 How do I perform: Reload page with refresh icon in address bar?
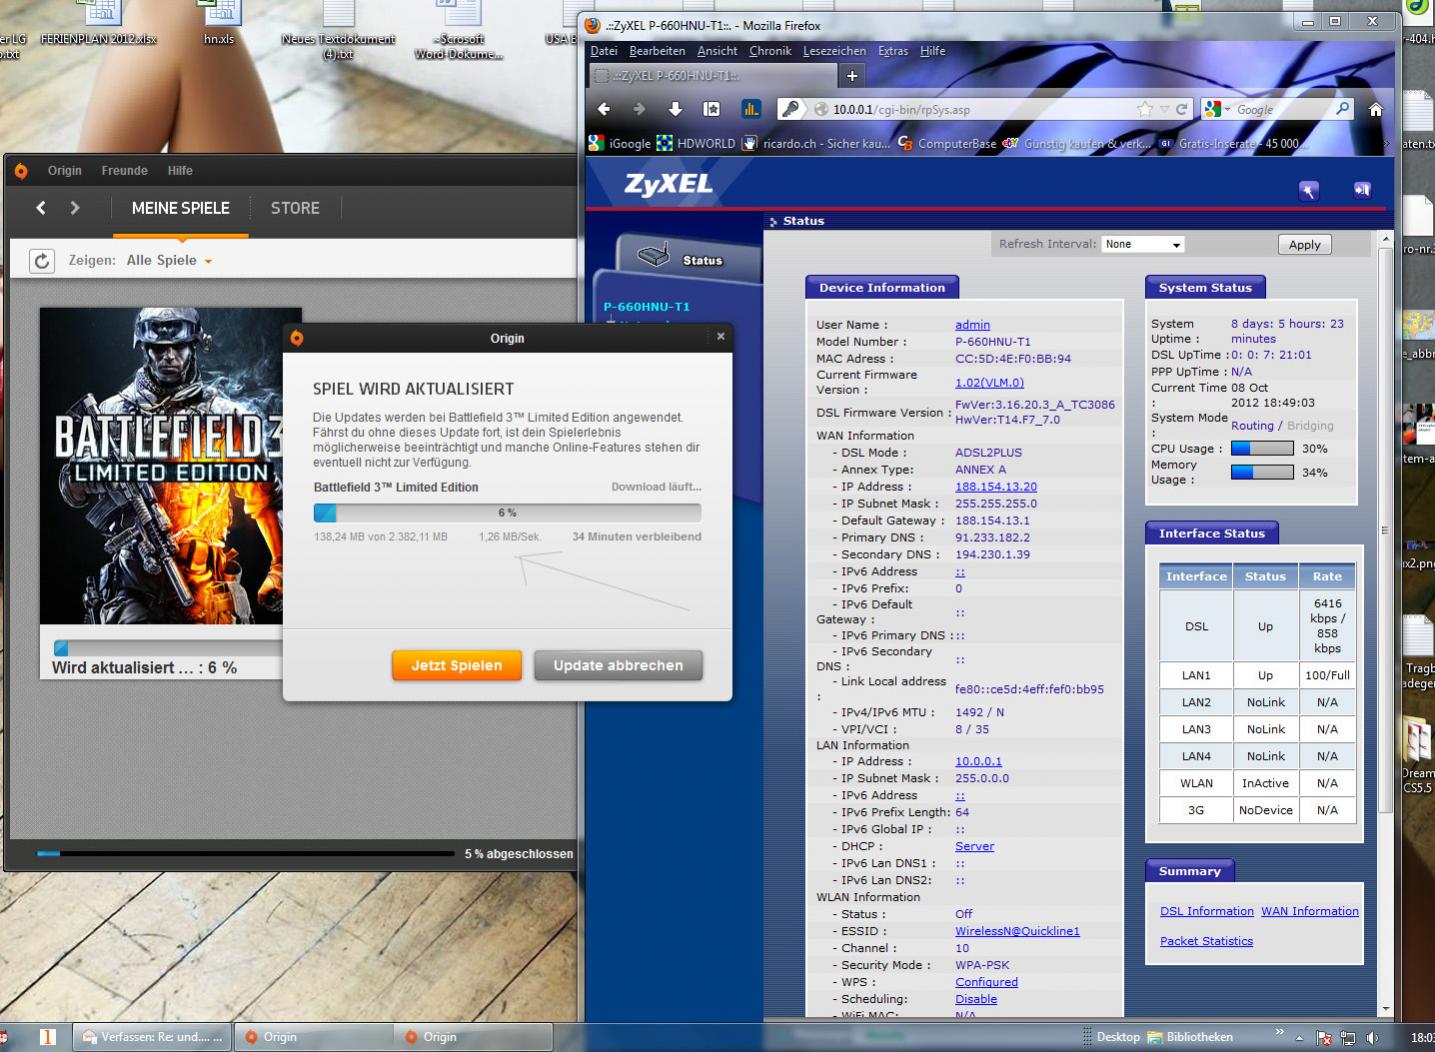[x=1182, y=109]
